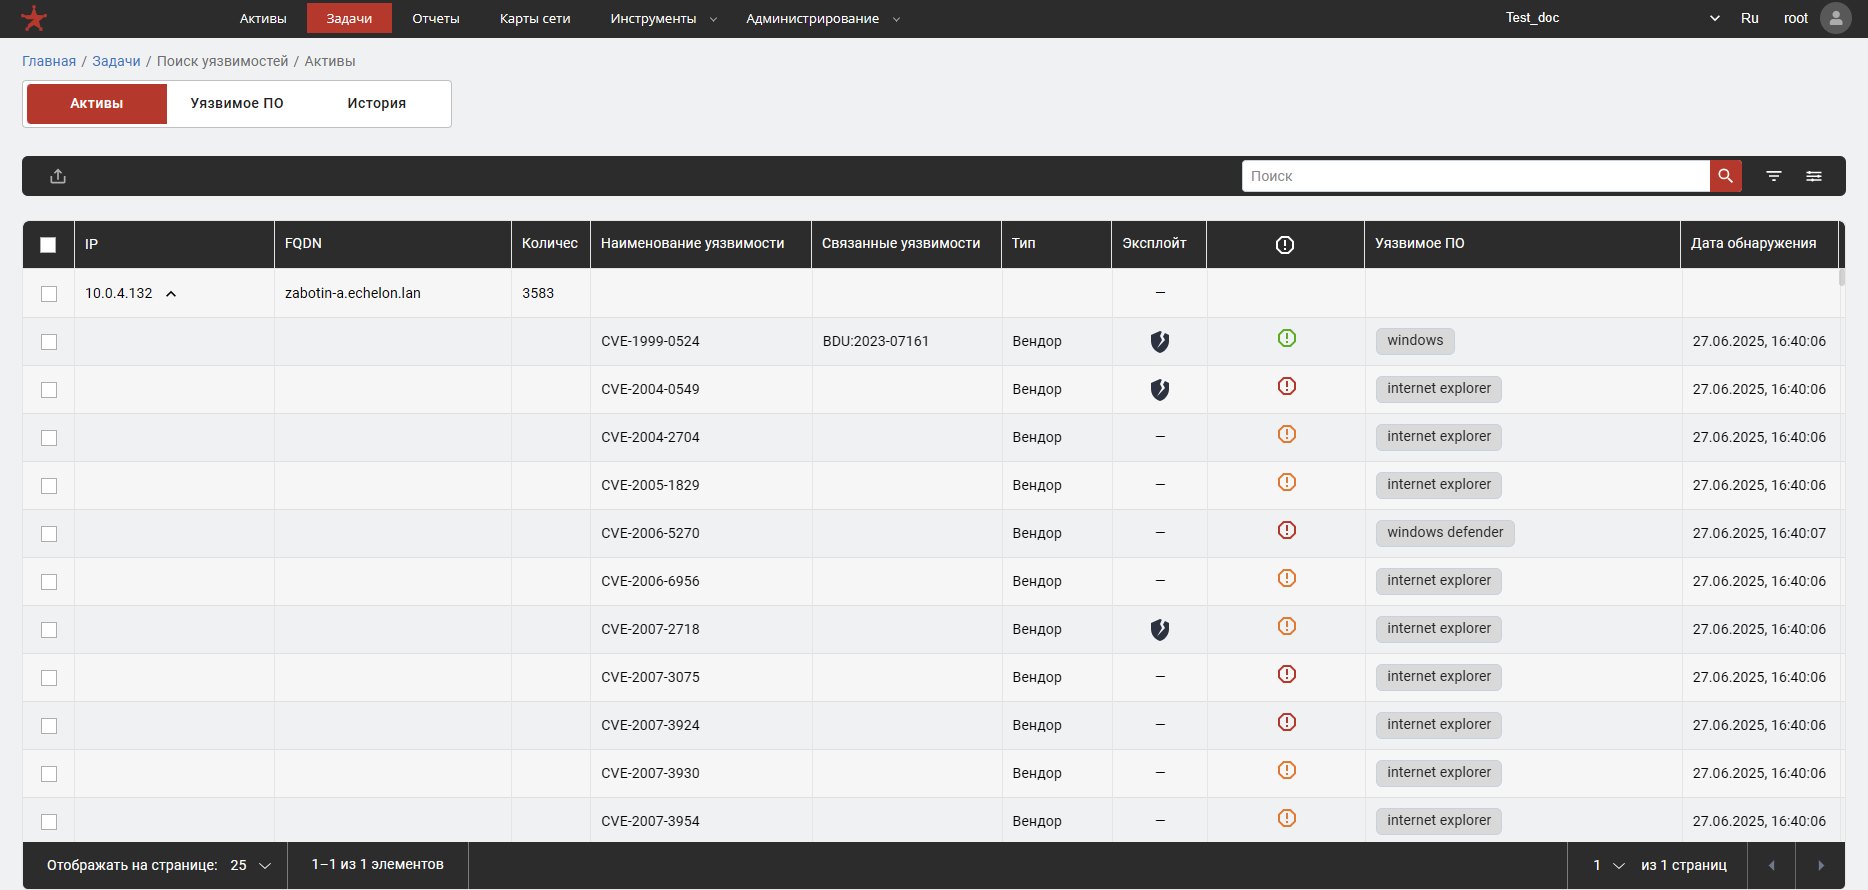Open column settings sliders icon
Image resolution: width=1868 pixels, height=890 pixels.
click(x=1813, y=176)
